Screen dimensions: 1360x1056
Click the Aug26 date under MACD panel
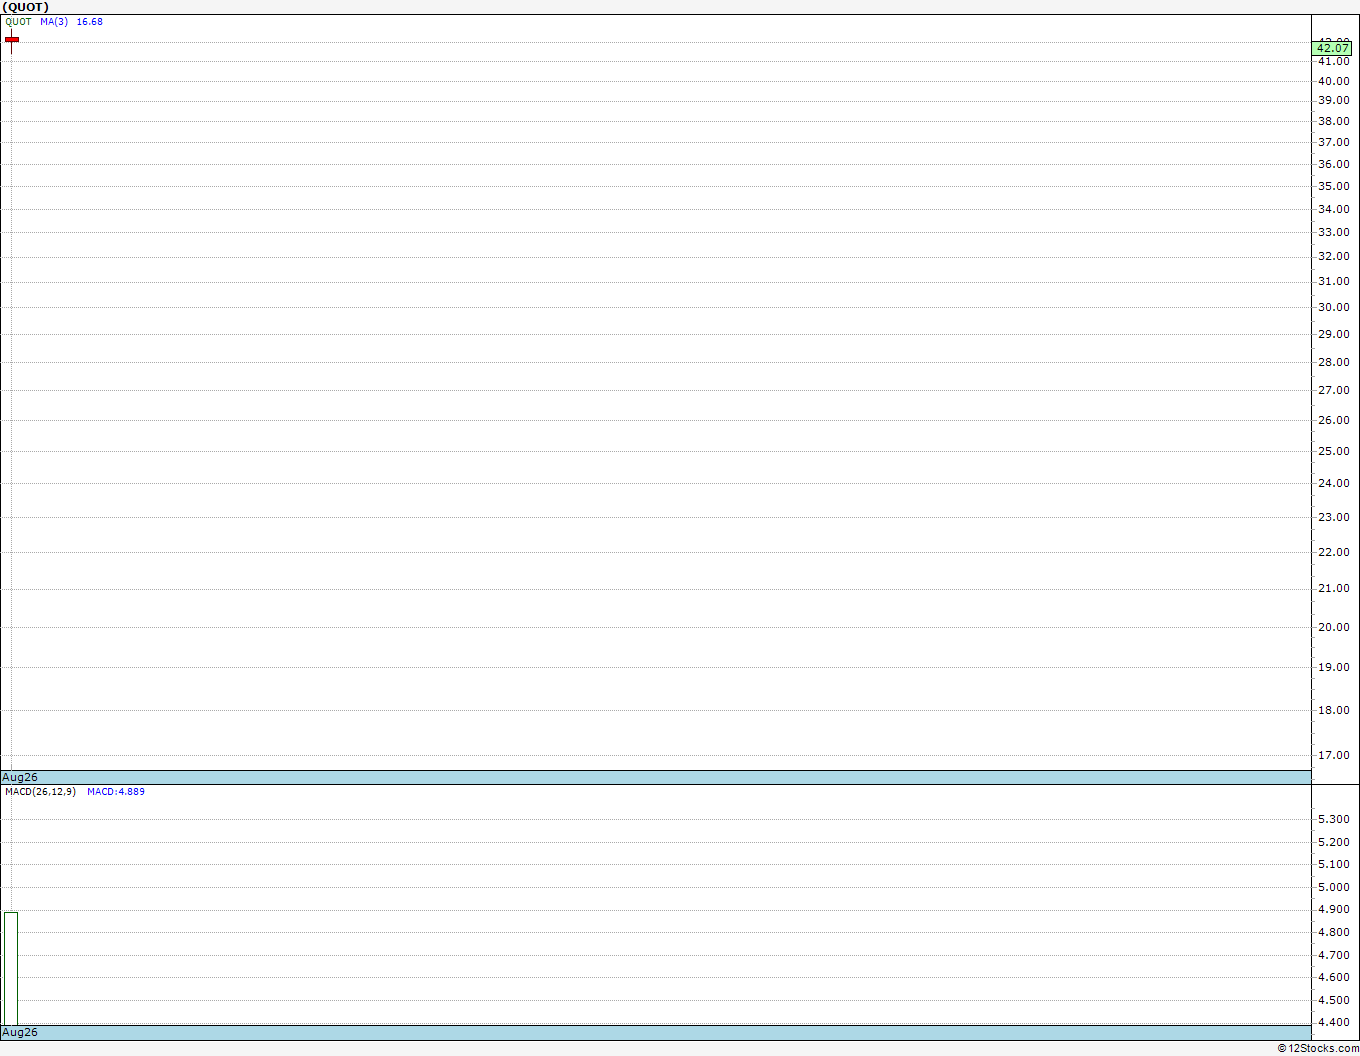coord(20,1032)
